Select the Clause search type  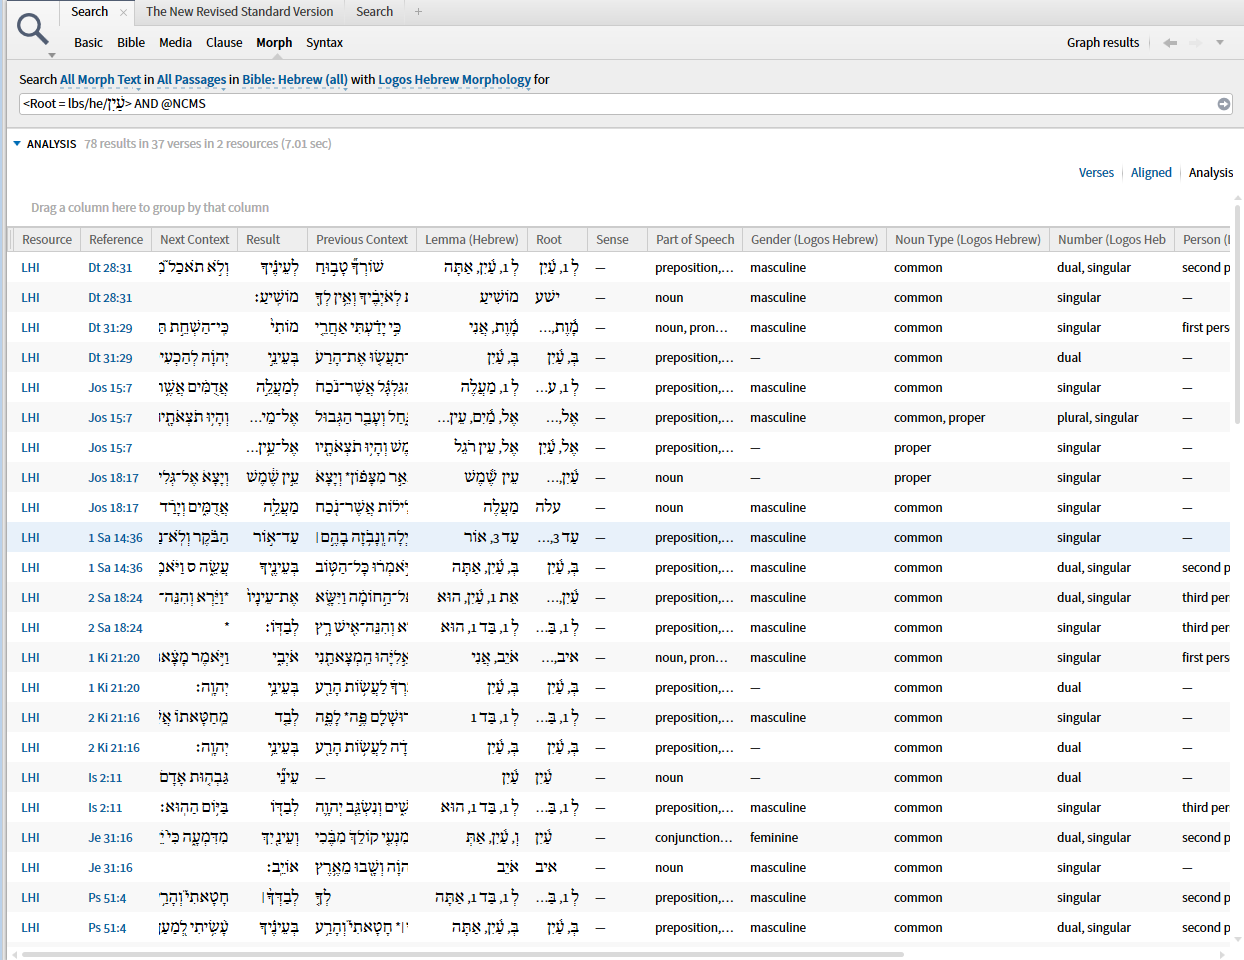coord(224,43)
